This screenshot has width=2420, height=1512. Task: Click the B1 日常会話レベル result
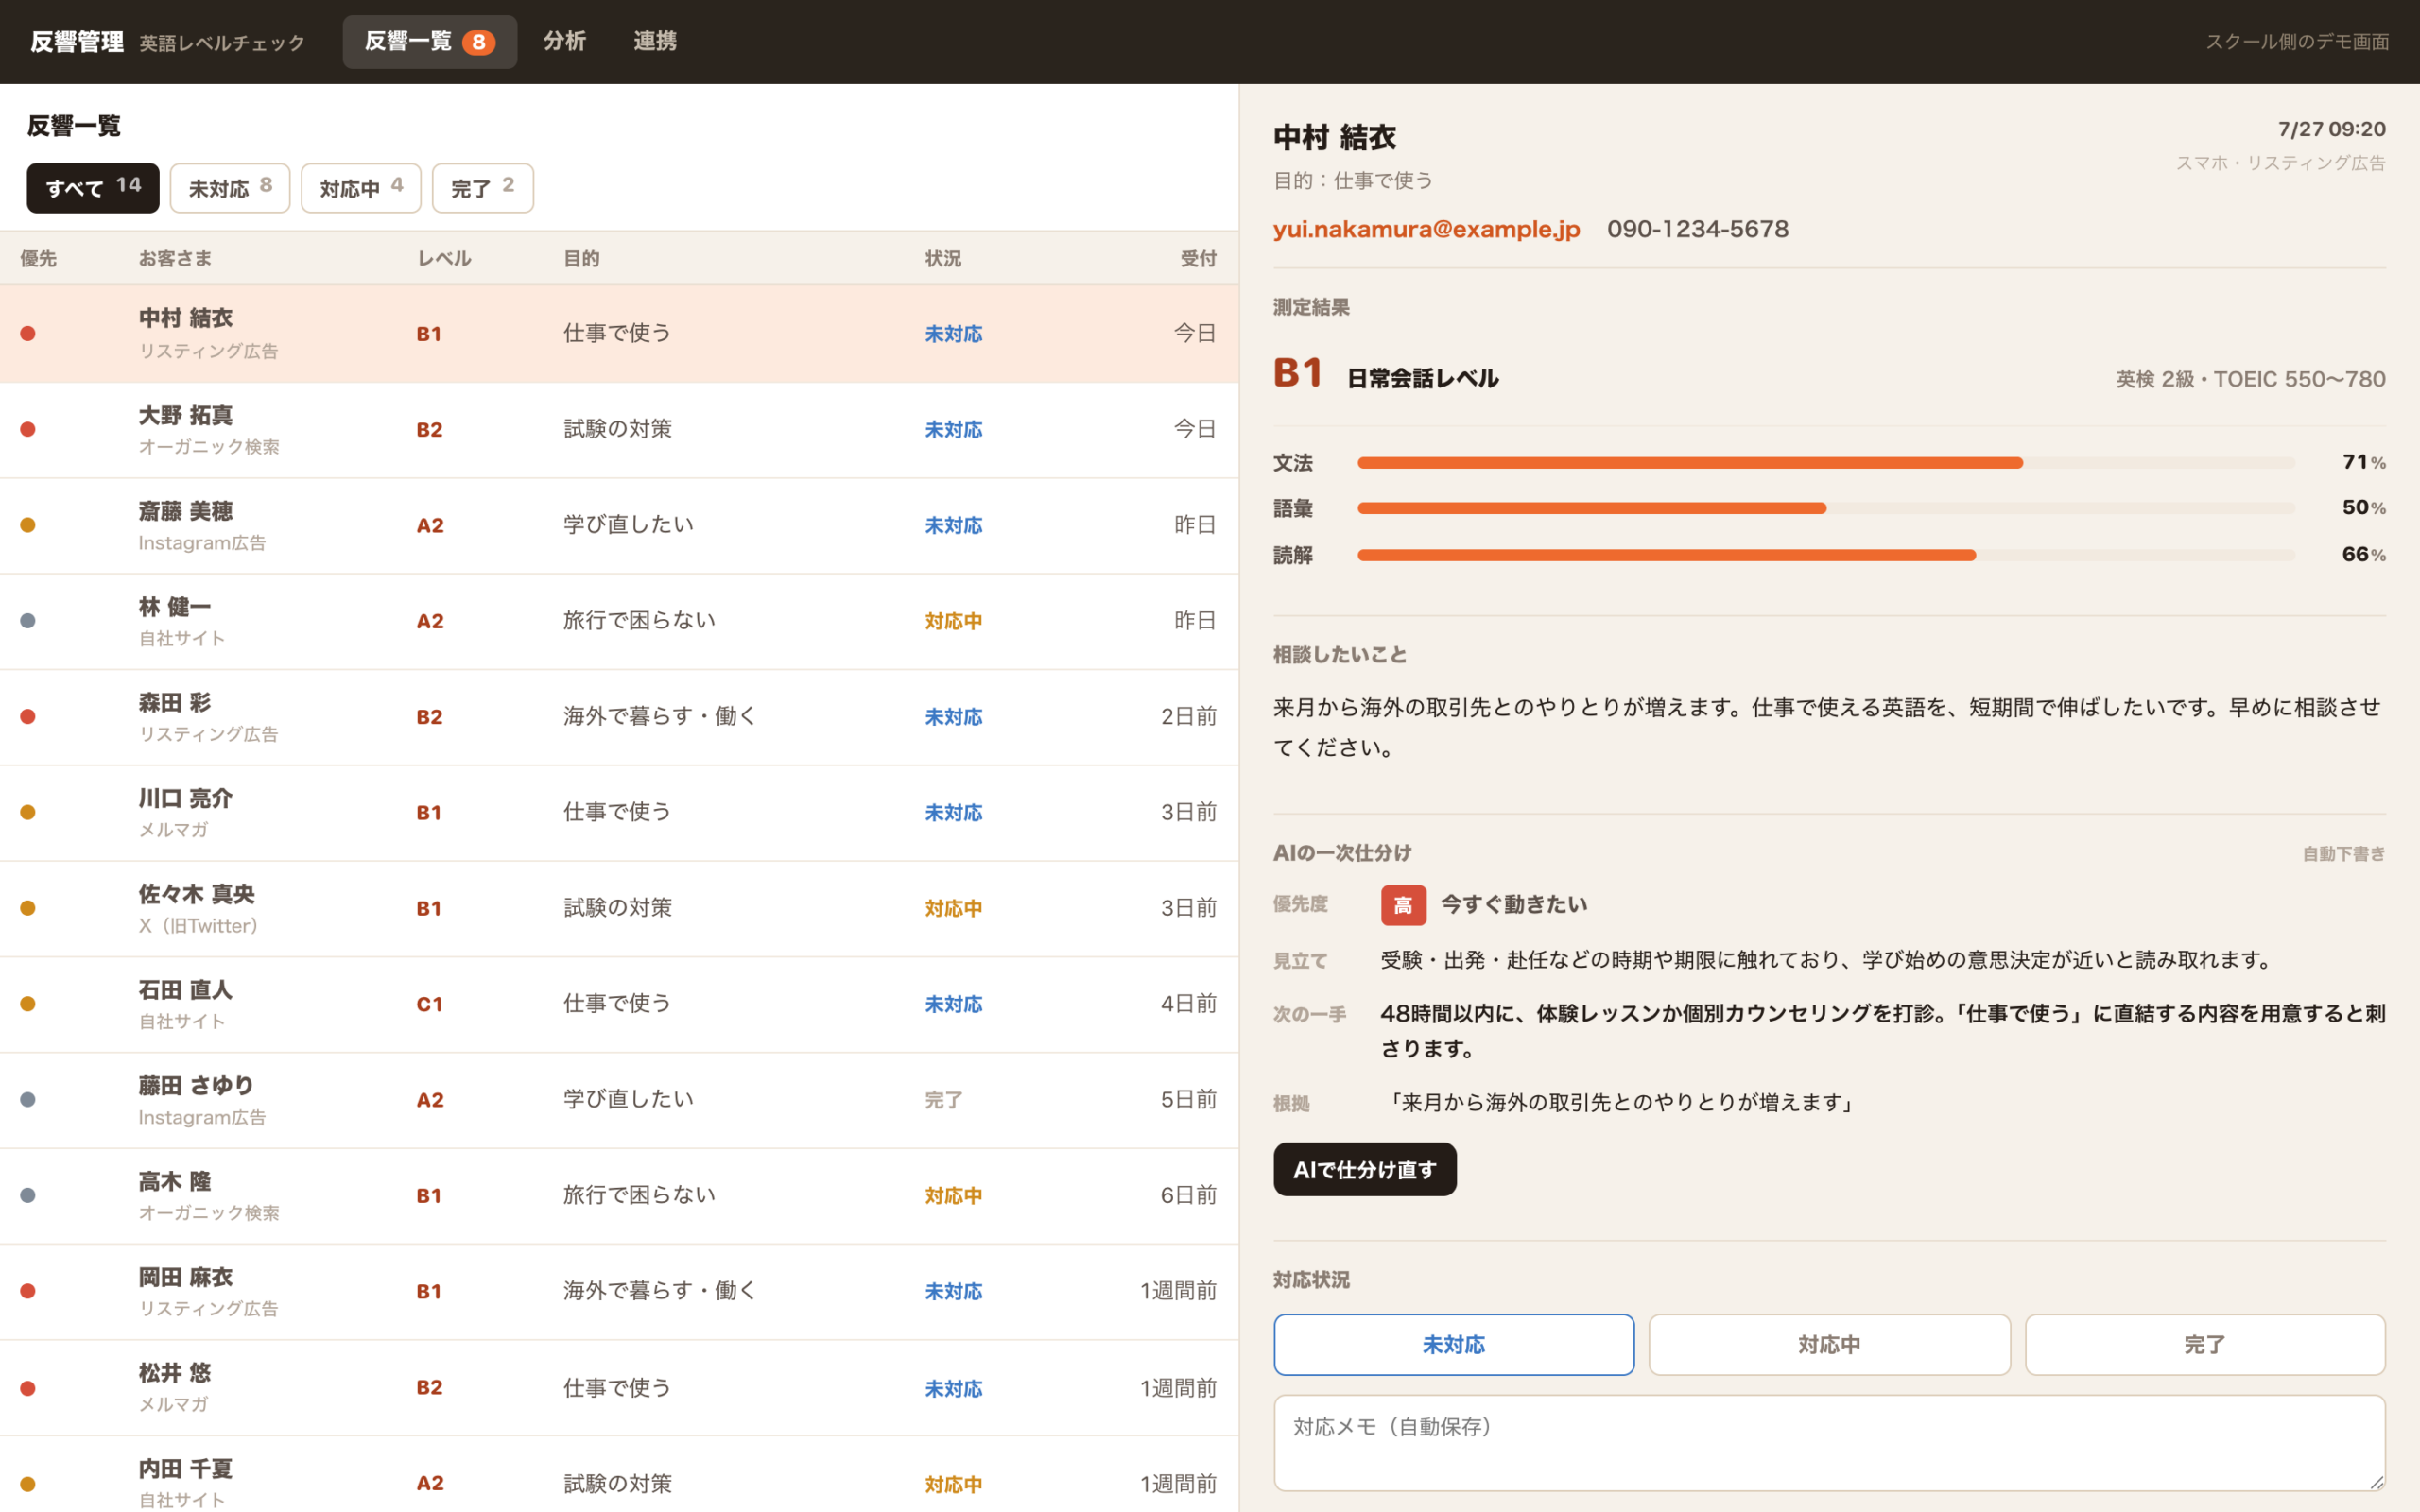click(1385, 374)
